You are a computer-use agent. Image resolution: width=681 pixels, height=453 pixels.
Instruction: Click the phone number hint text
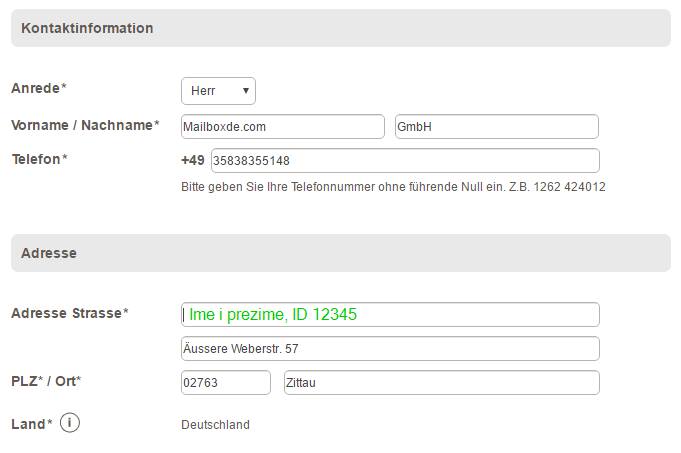[x=393, y=187]
